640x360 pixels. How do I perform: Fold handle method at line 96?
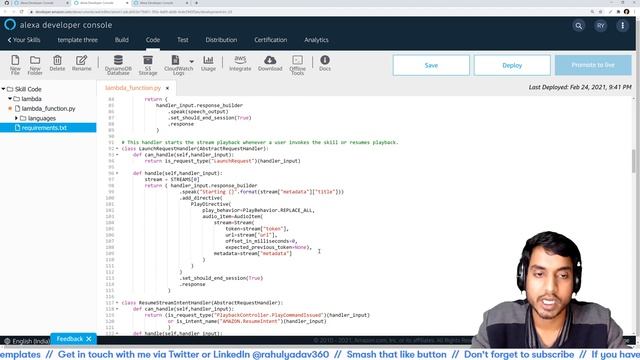[117, 173]
